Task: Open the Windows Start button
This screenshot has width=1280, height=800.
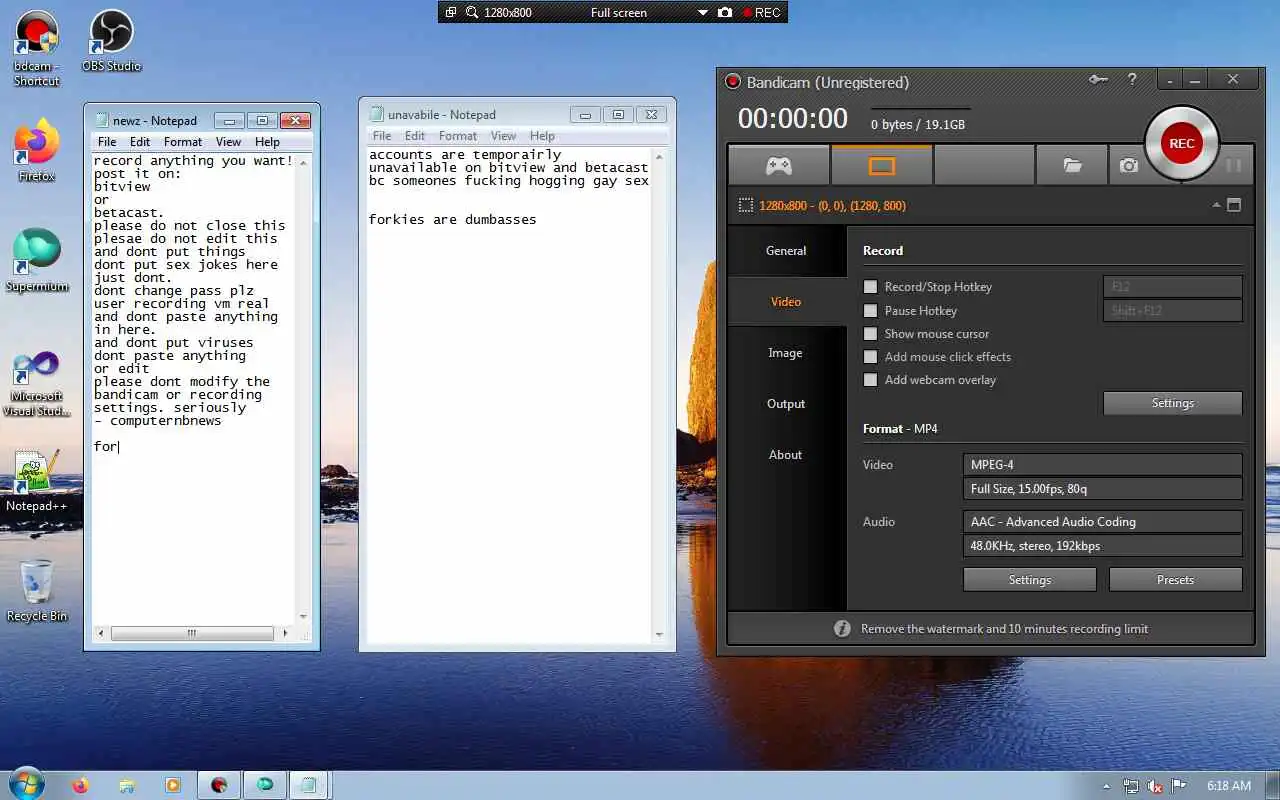Action: [x=26, y=784]
